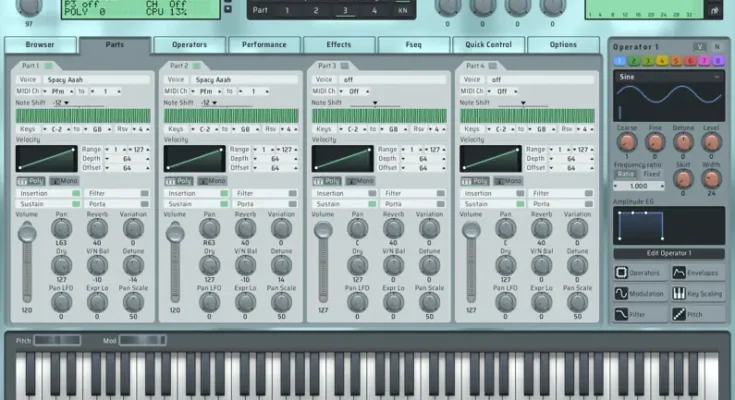Increase frequency ratio 1.000 value
Image resolution: width=735 pixels, height=400 pixels.
(662, 186)
